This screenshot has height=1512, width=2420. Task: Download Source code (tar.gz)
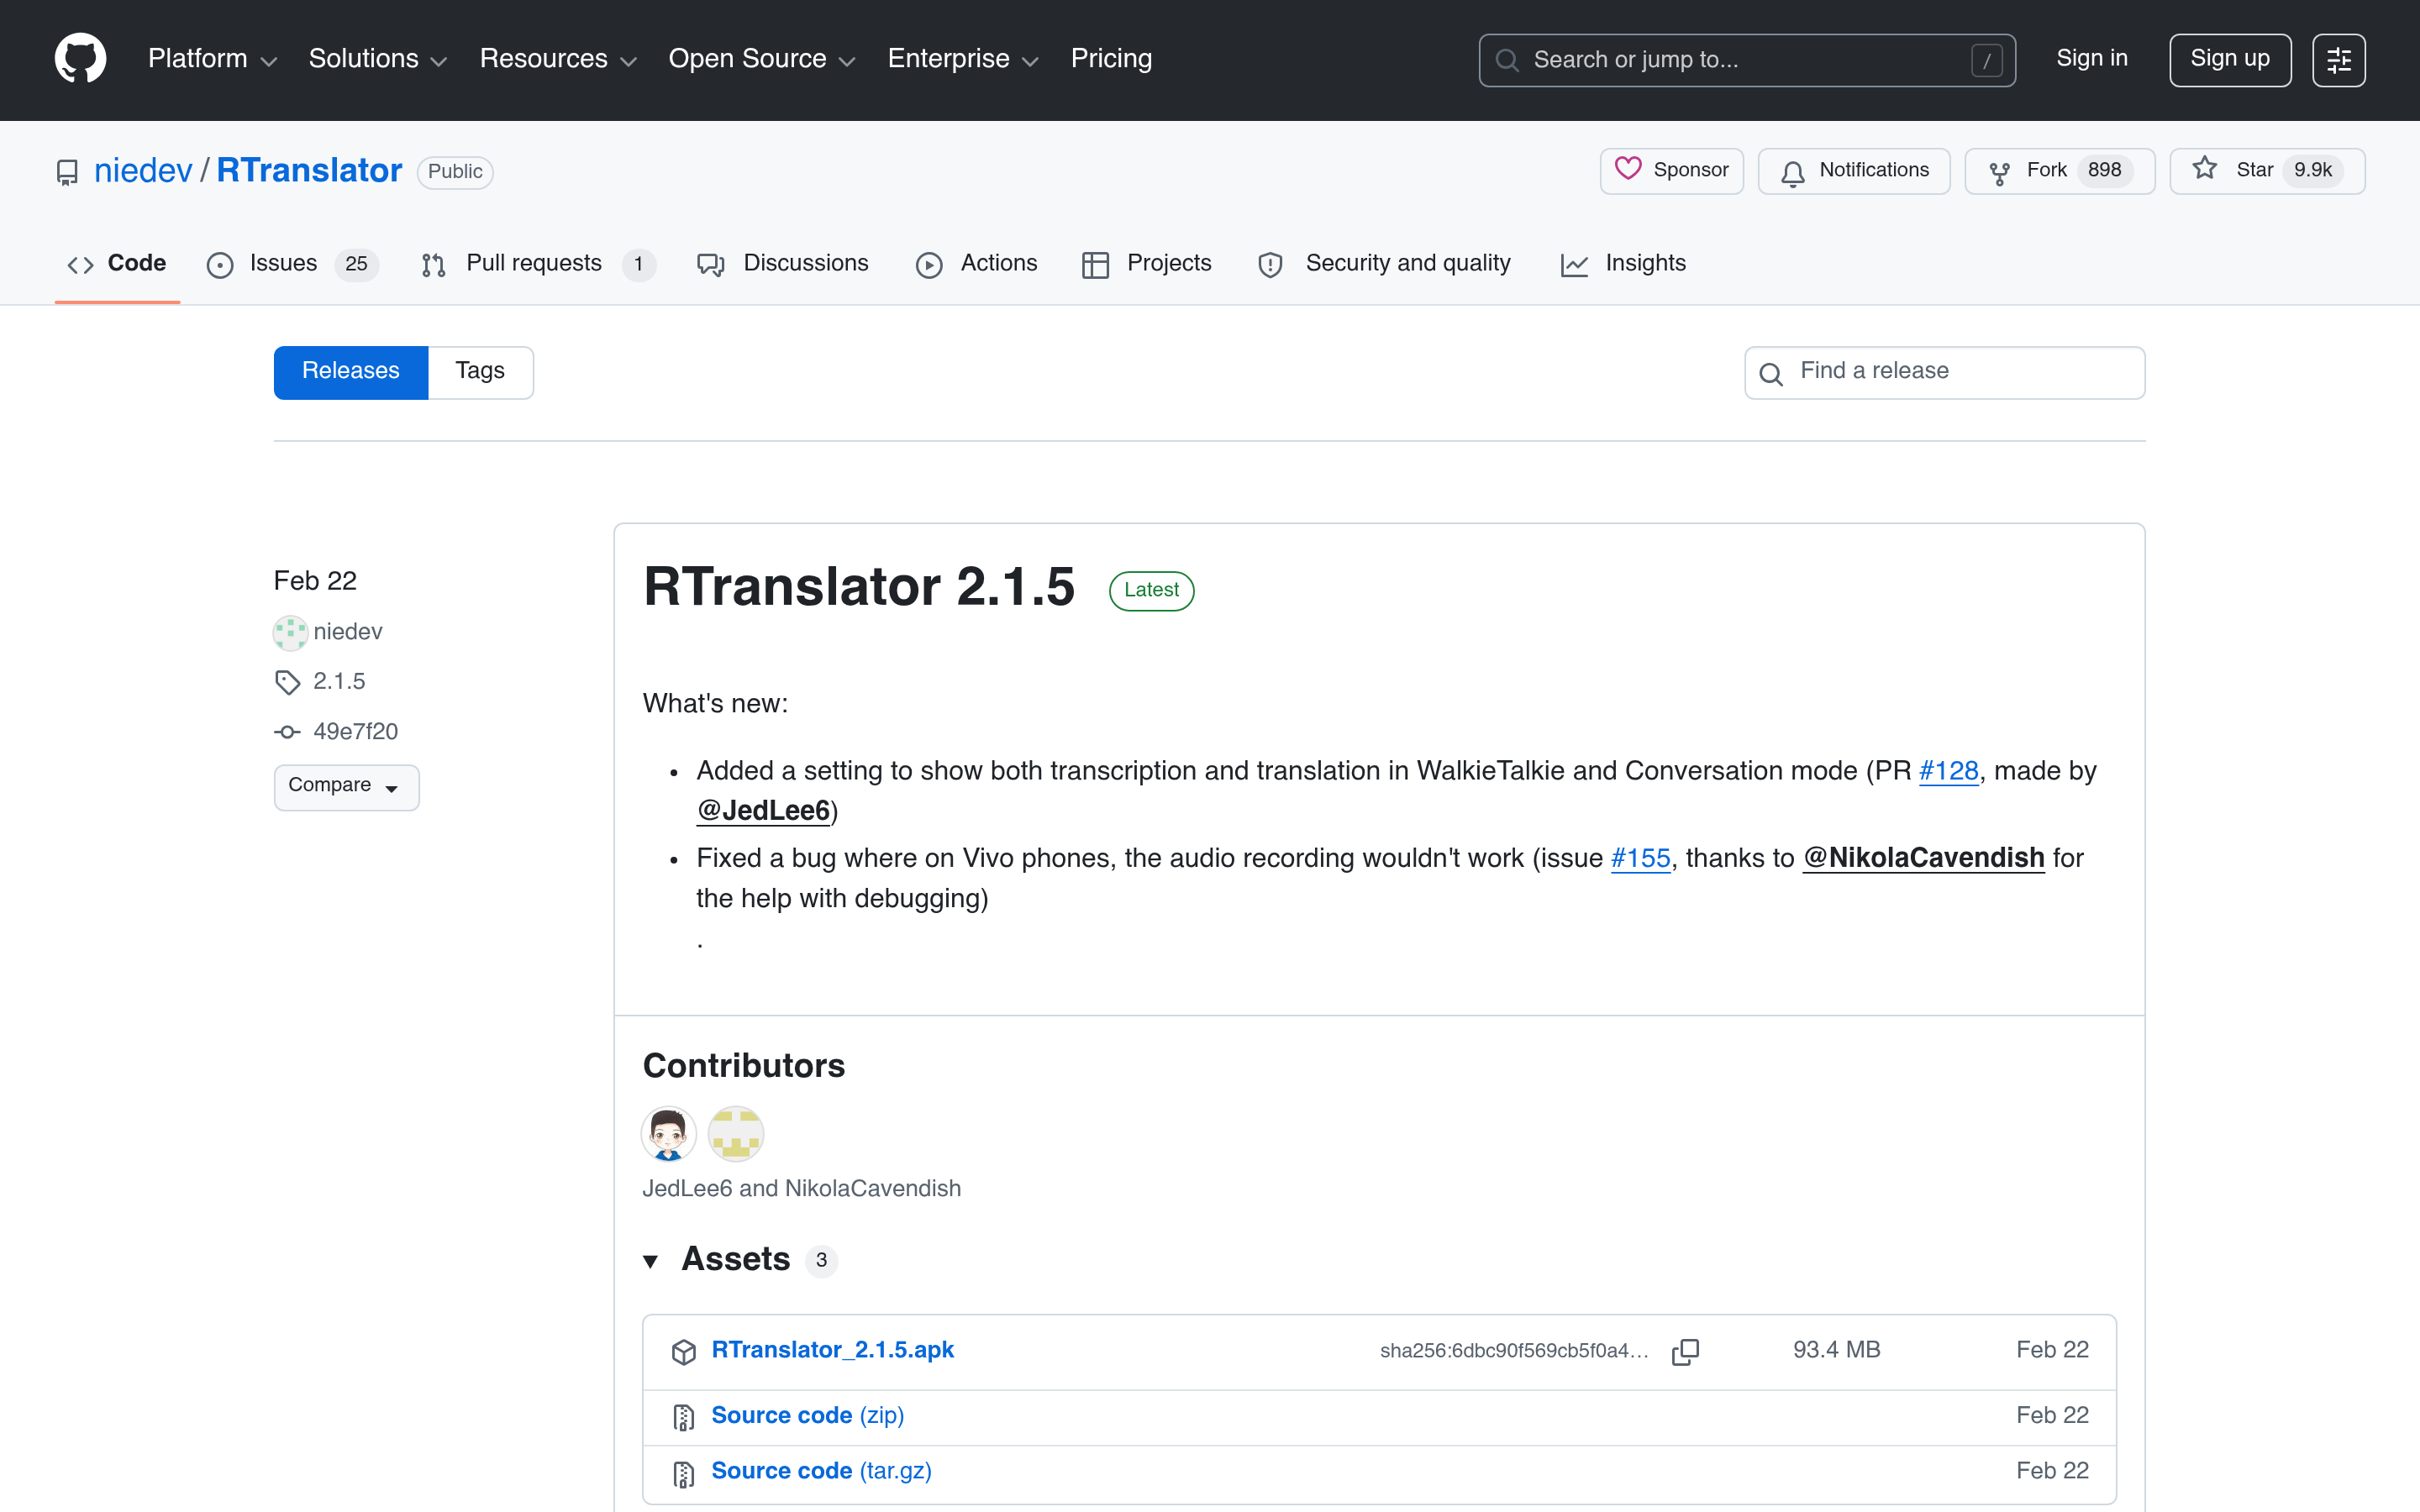click(x=821, y=1471)
